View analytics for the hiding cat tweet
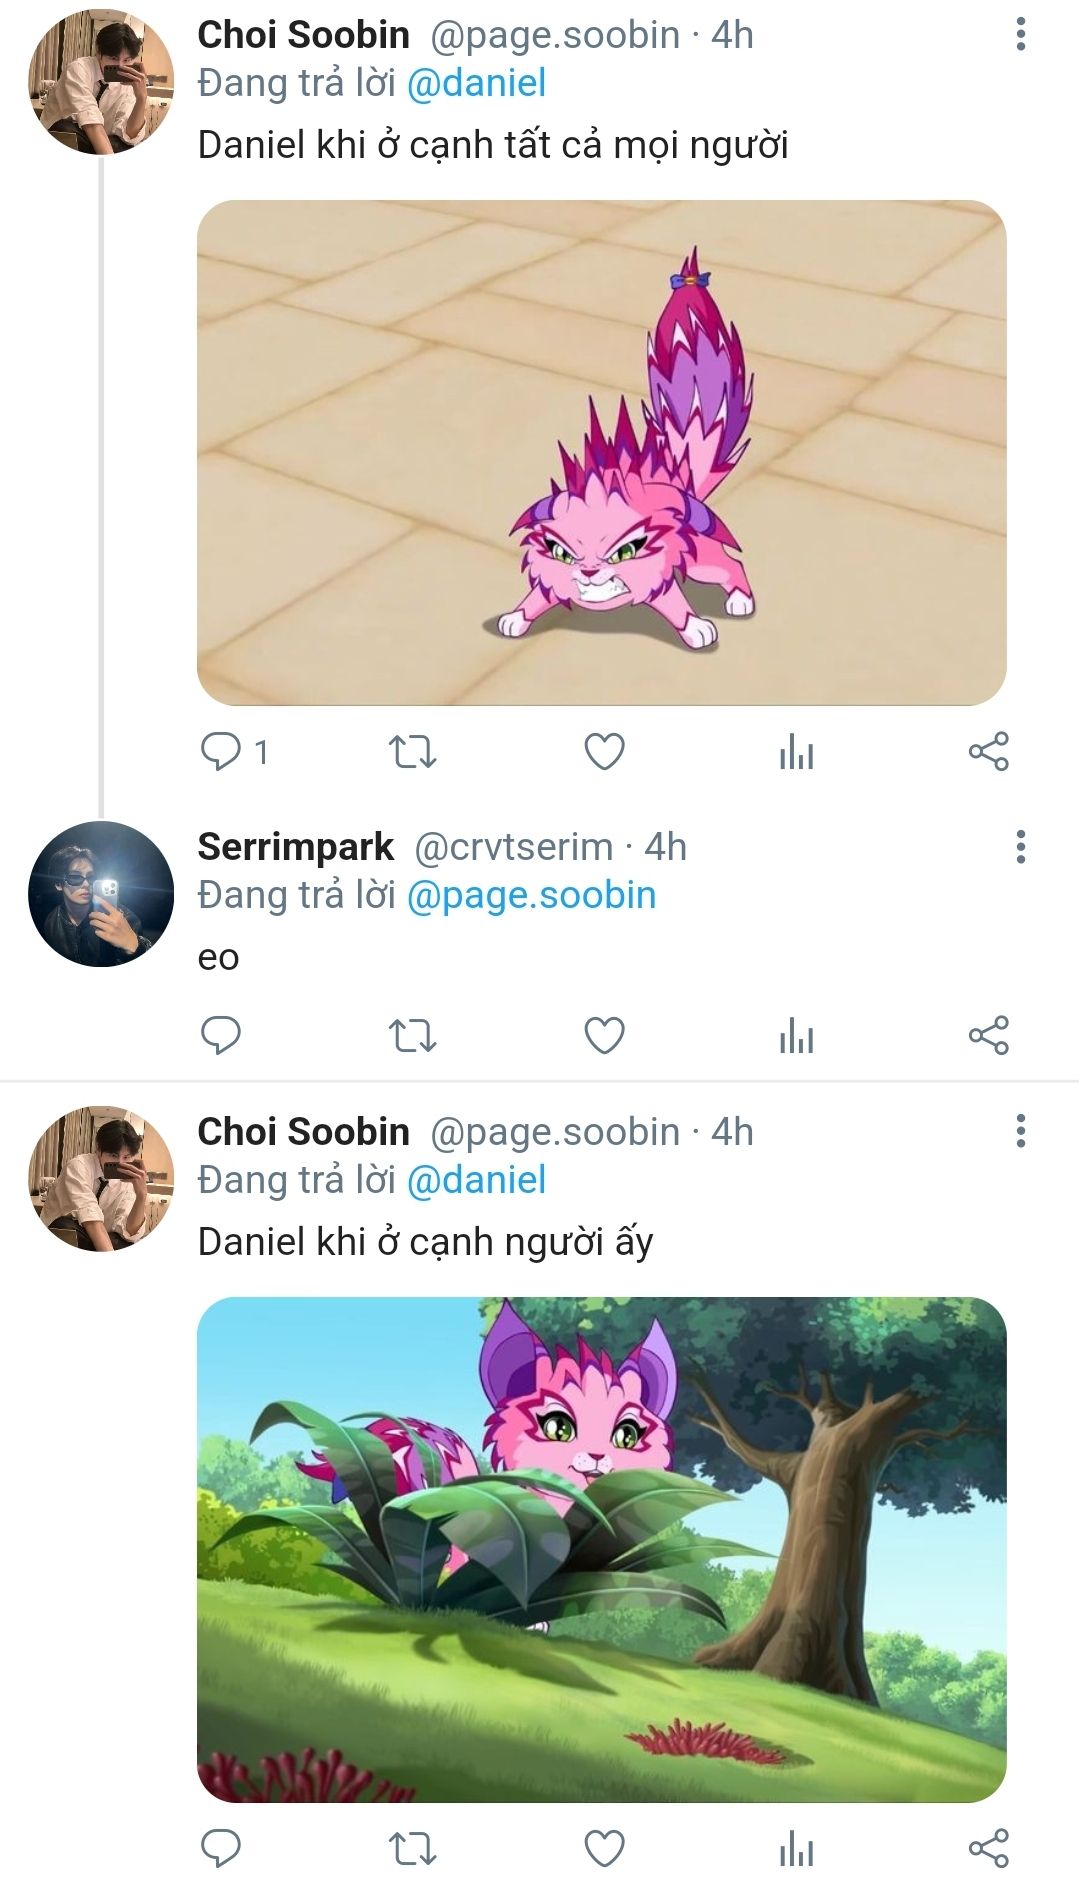Viewport: 1079px width, 1887px height. click(796, 1848)
